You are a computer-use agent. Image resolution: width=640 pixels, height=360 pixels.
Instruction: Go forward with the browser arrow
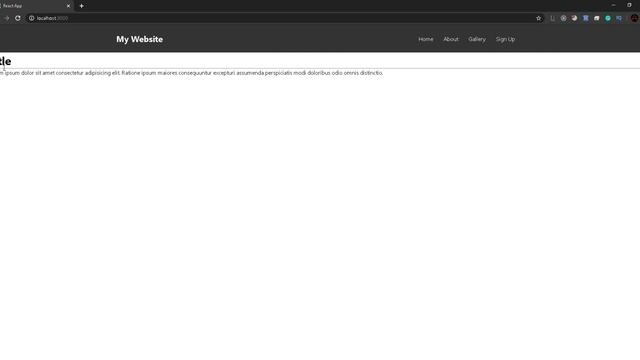6,18
